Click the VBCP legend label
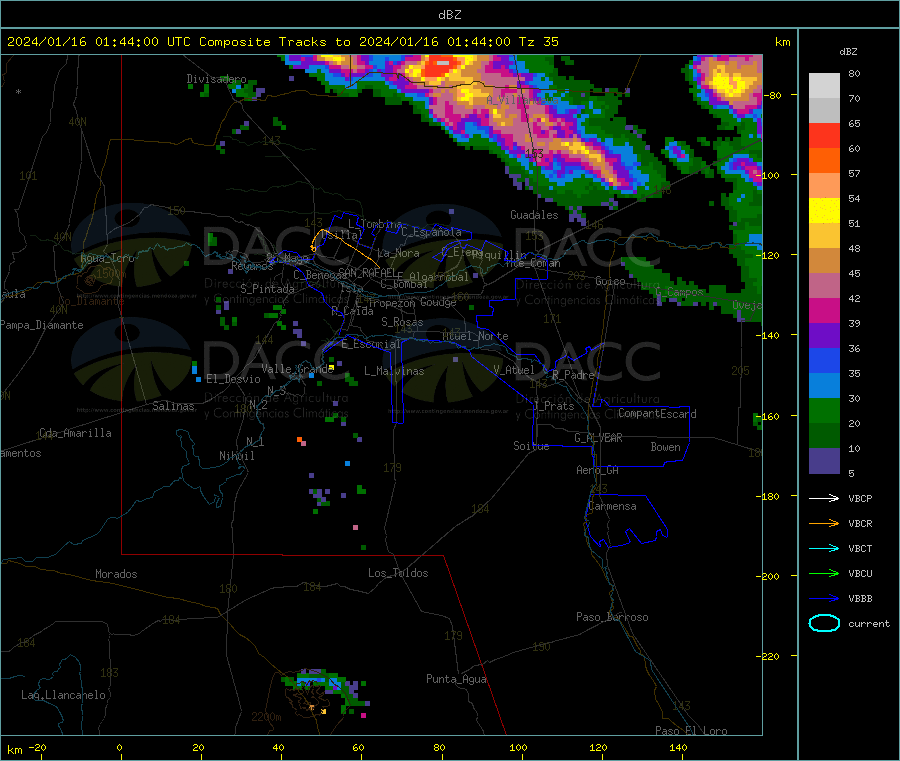Viewport: 900px width, 761px height. [860, 498]
